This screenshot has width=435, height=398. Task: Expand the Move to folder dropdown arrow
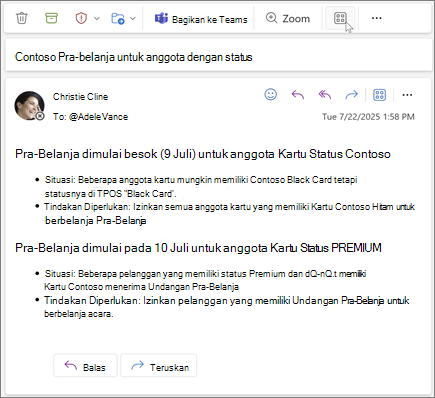(133, 18)
